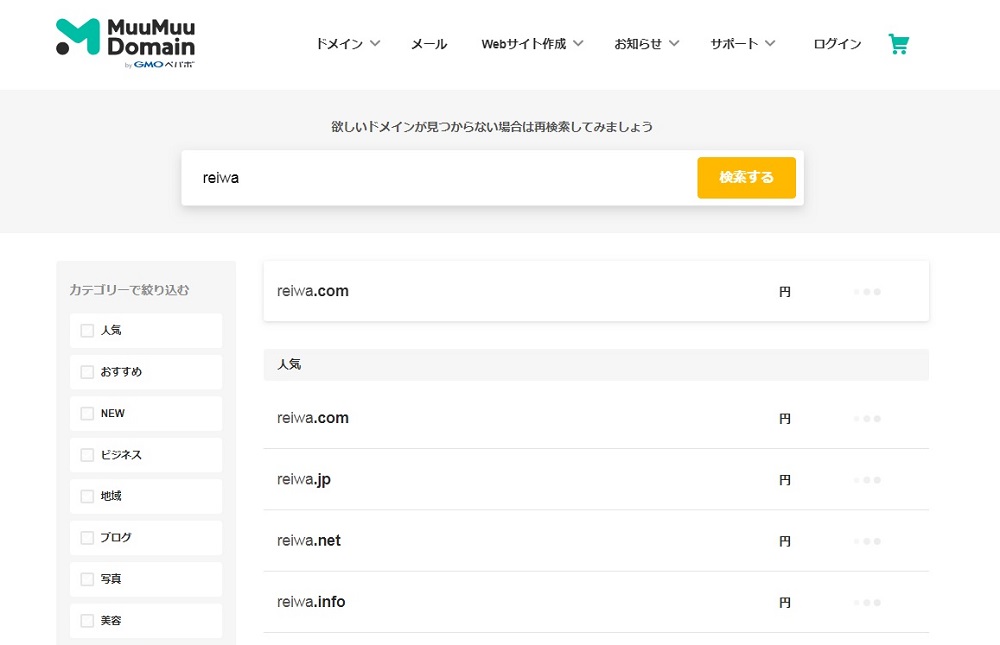The height and width of the screenshot is (645, 1000).
Task: Click loading dots in reiwa.info row
Action: tap(867, 602)
